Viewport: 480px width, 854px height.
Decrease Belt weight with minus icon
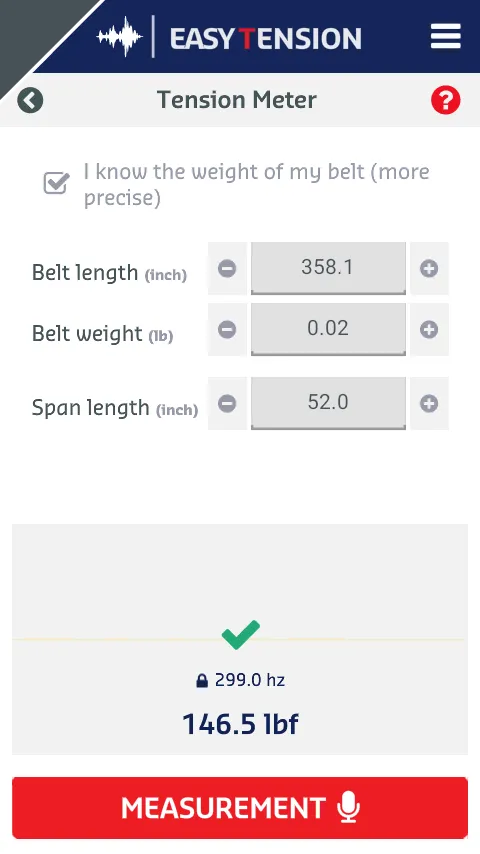click(x=227, y=330)
